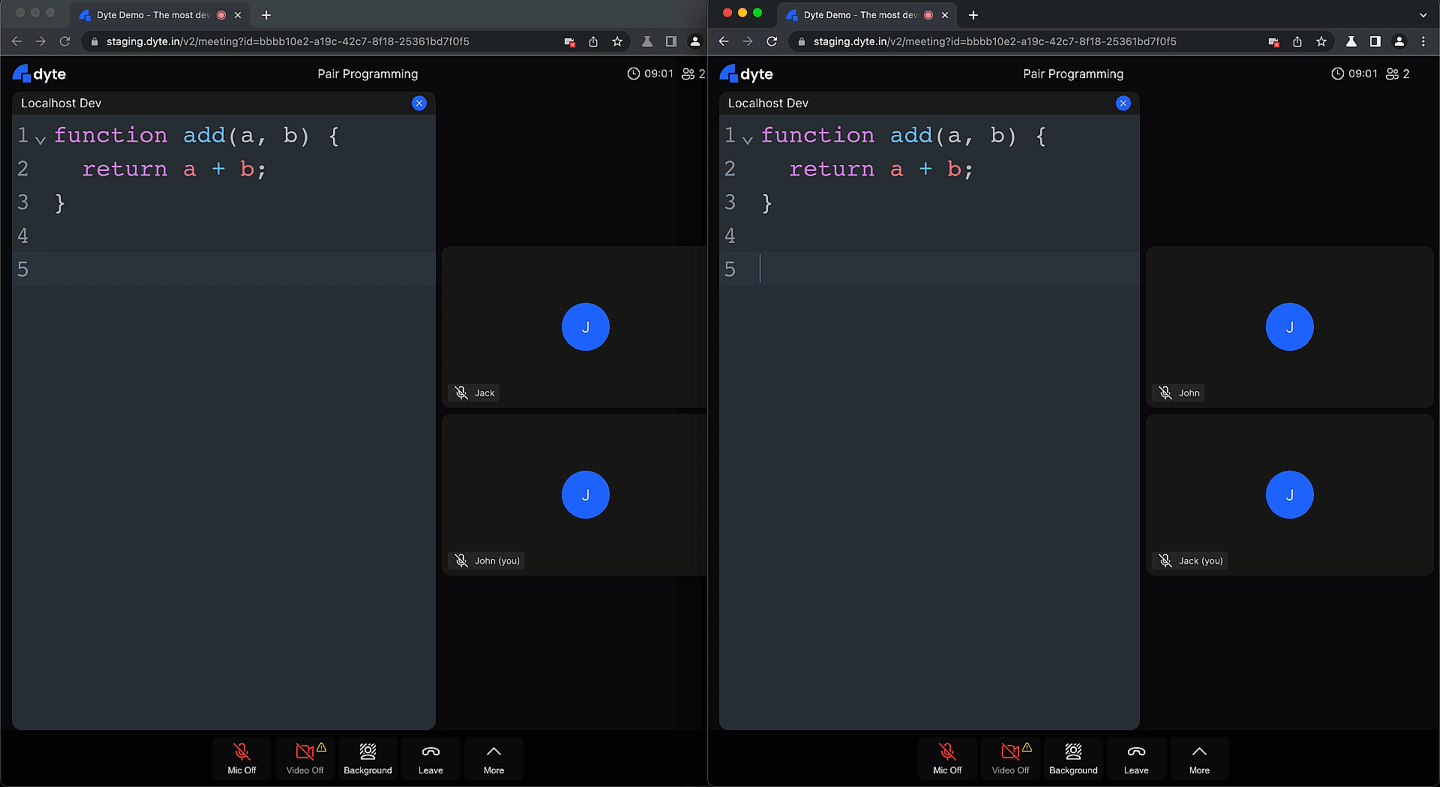
Task: Click the browser profile avatar icon
Action: tap(695, 43)
